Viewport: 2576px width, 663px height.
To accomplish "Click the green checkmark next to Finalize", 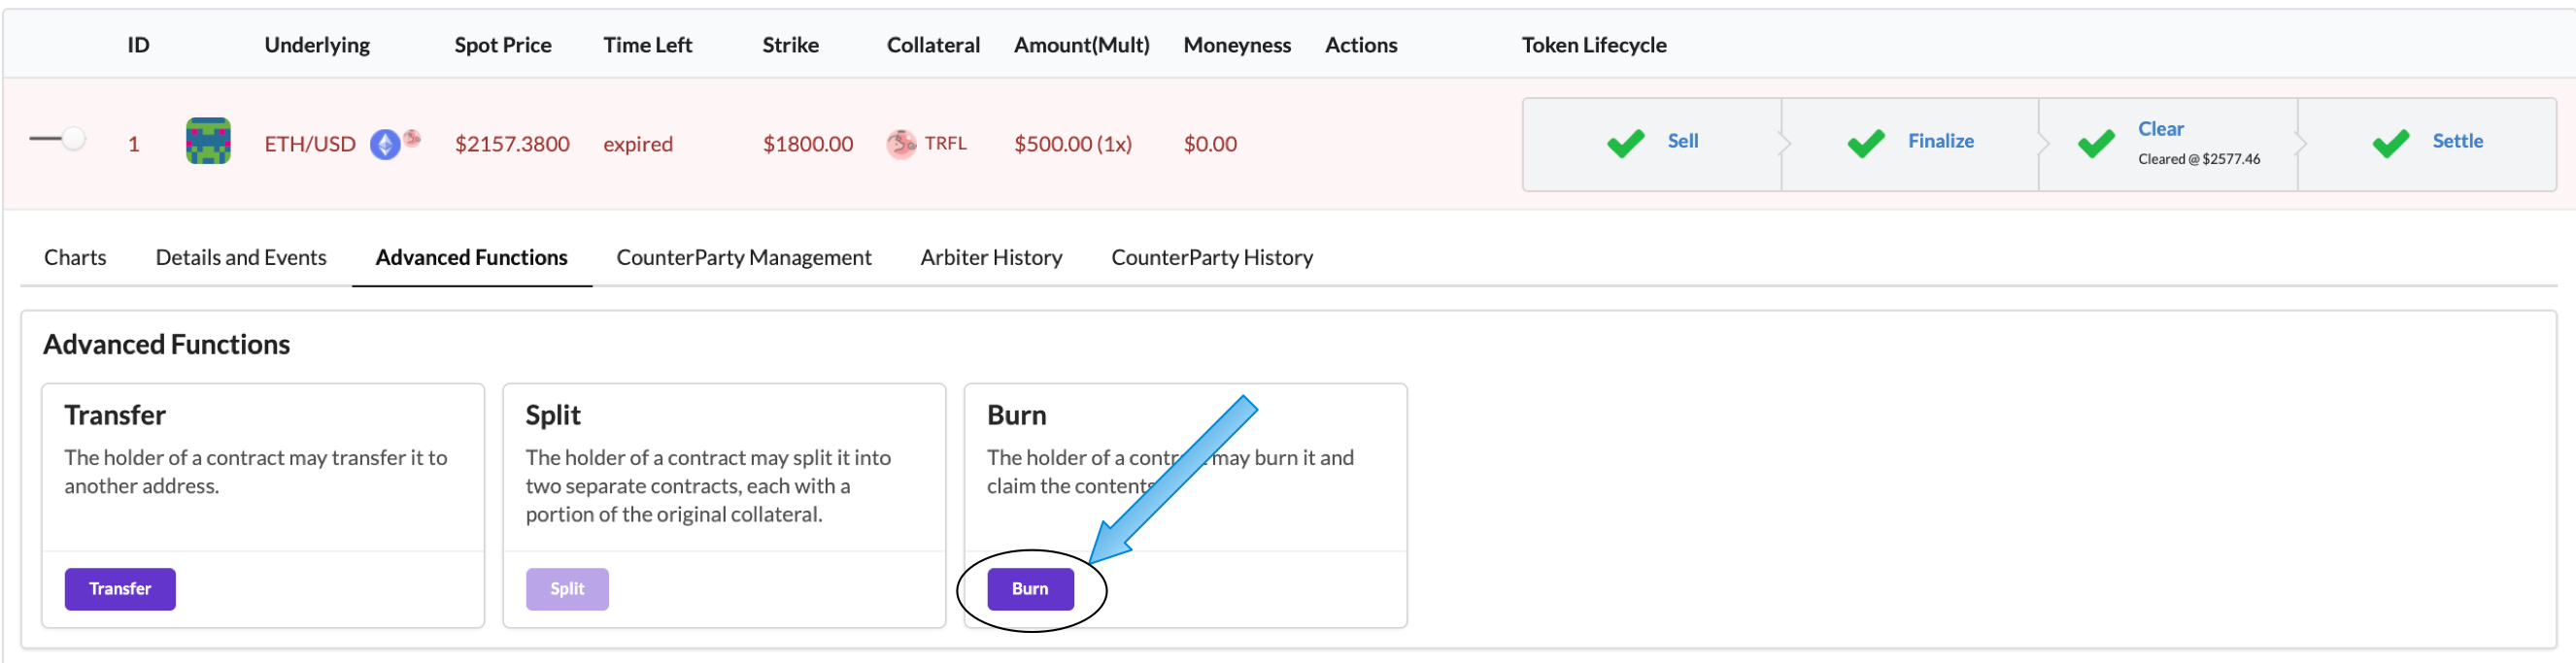I will pos(1865,144).
